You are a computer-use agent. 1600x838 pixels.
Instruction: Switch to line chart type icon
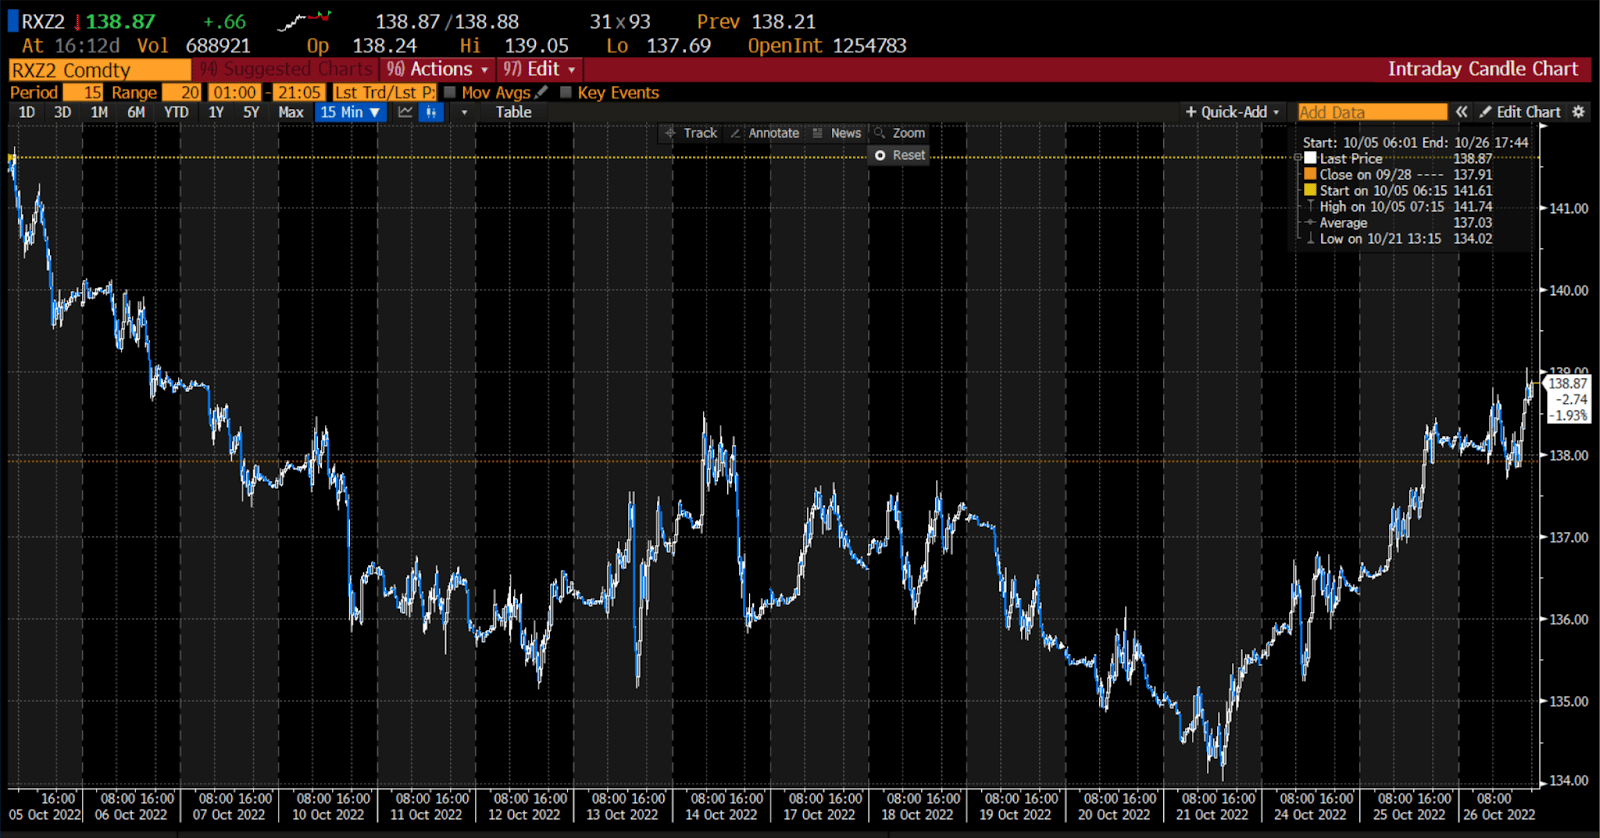click(405, 112)
